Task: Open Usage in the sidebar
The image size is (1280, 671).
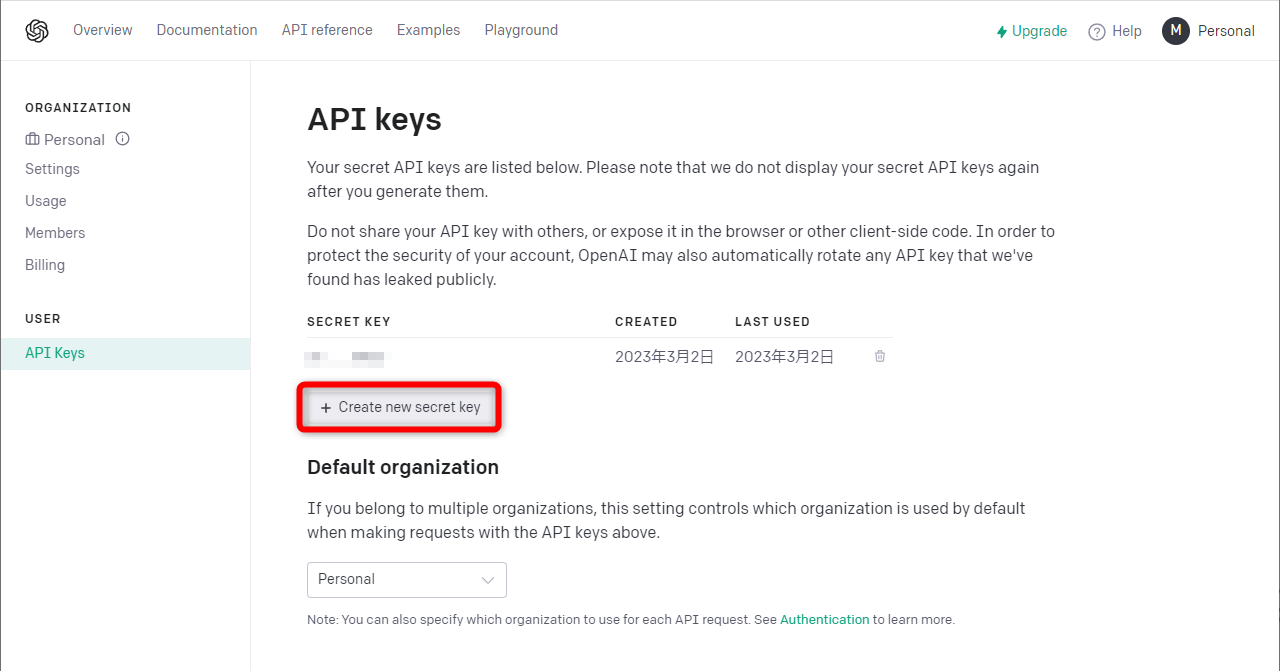Action: pyautogui.click(x=46, y=201)
